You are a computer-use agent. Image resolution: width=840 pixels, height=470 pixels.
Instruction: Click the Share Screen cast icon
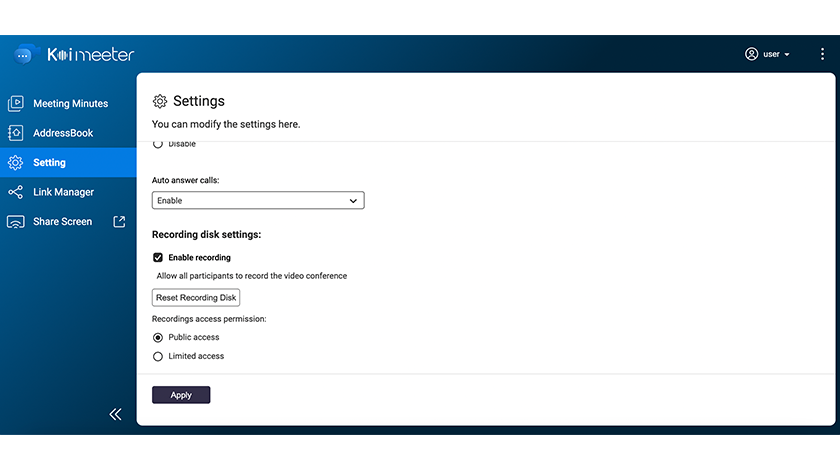pyautogui.click(x=16, y=222)
